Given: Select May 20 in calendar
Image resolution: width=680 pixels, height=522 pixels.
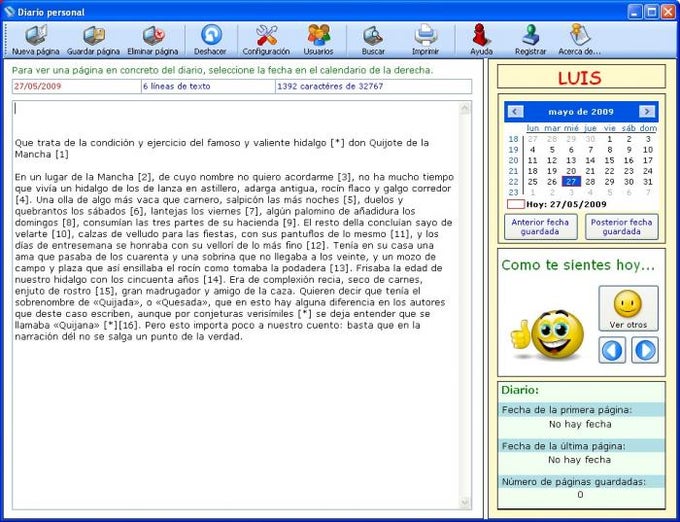Looking at the screenshot, I should click(571, 171).
